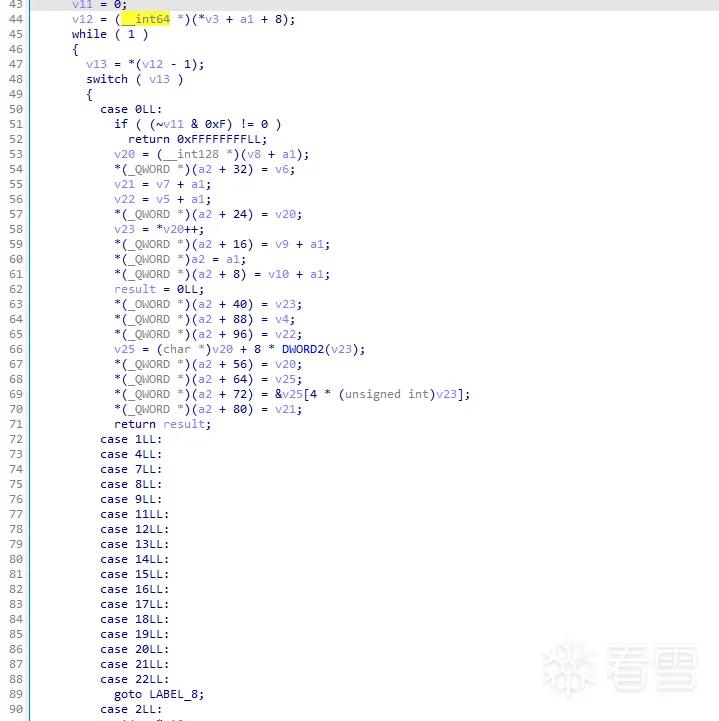Click DWORD2 macro on line 66
This screenshot has width=719, height=721.
pos(303,349)
